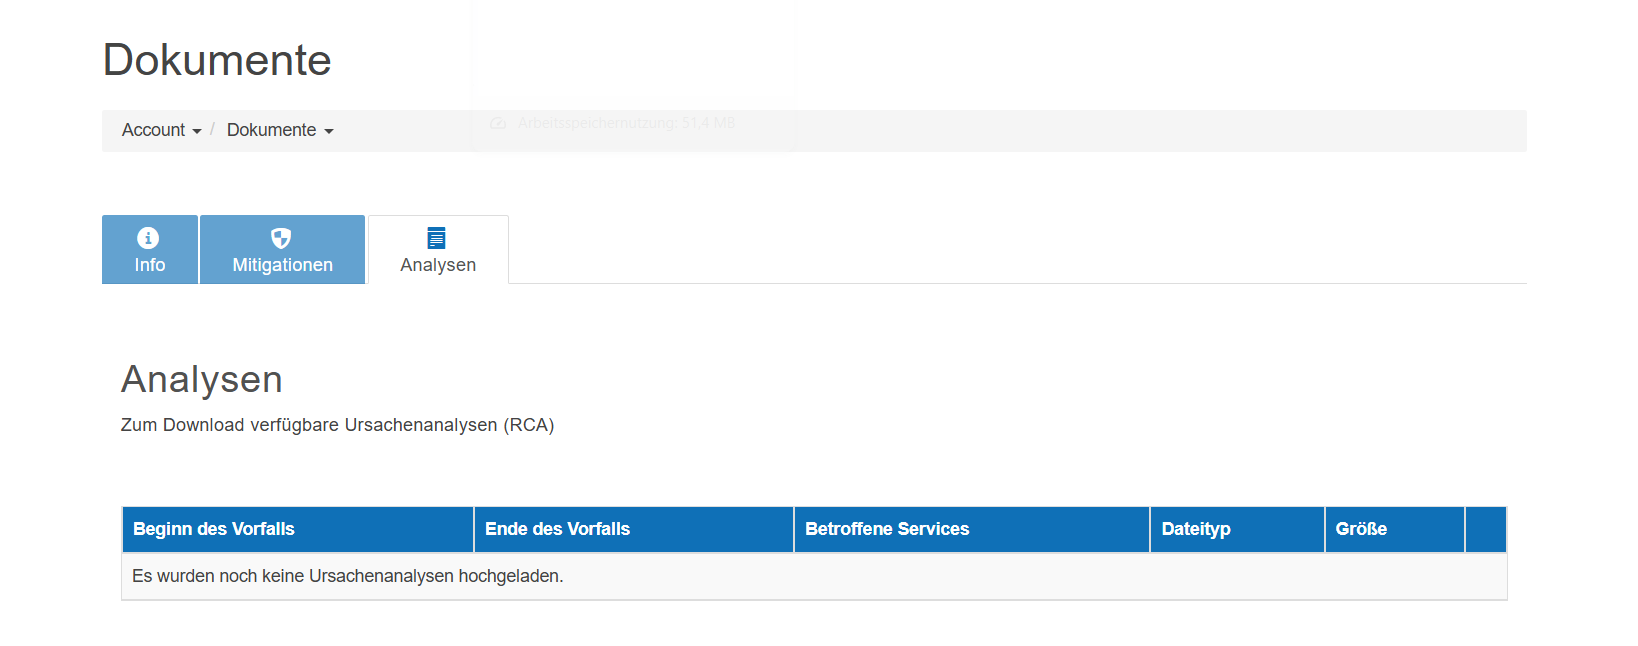
Task: Open the Info tab label
Action: [x=150, y=265]
